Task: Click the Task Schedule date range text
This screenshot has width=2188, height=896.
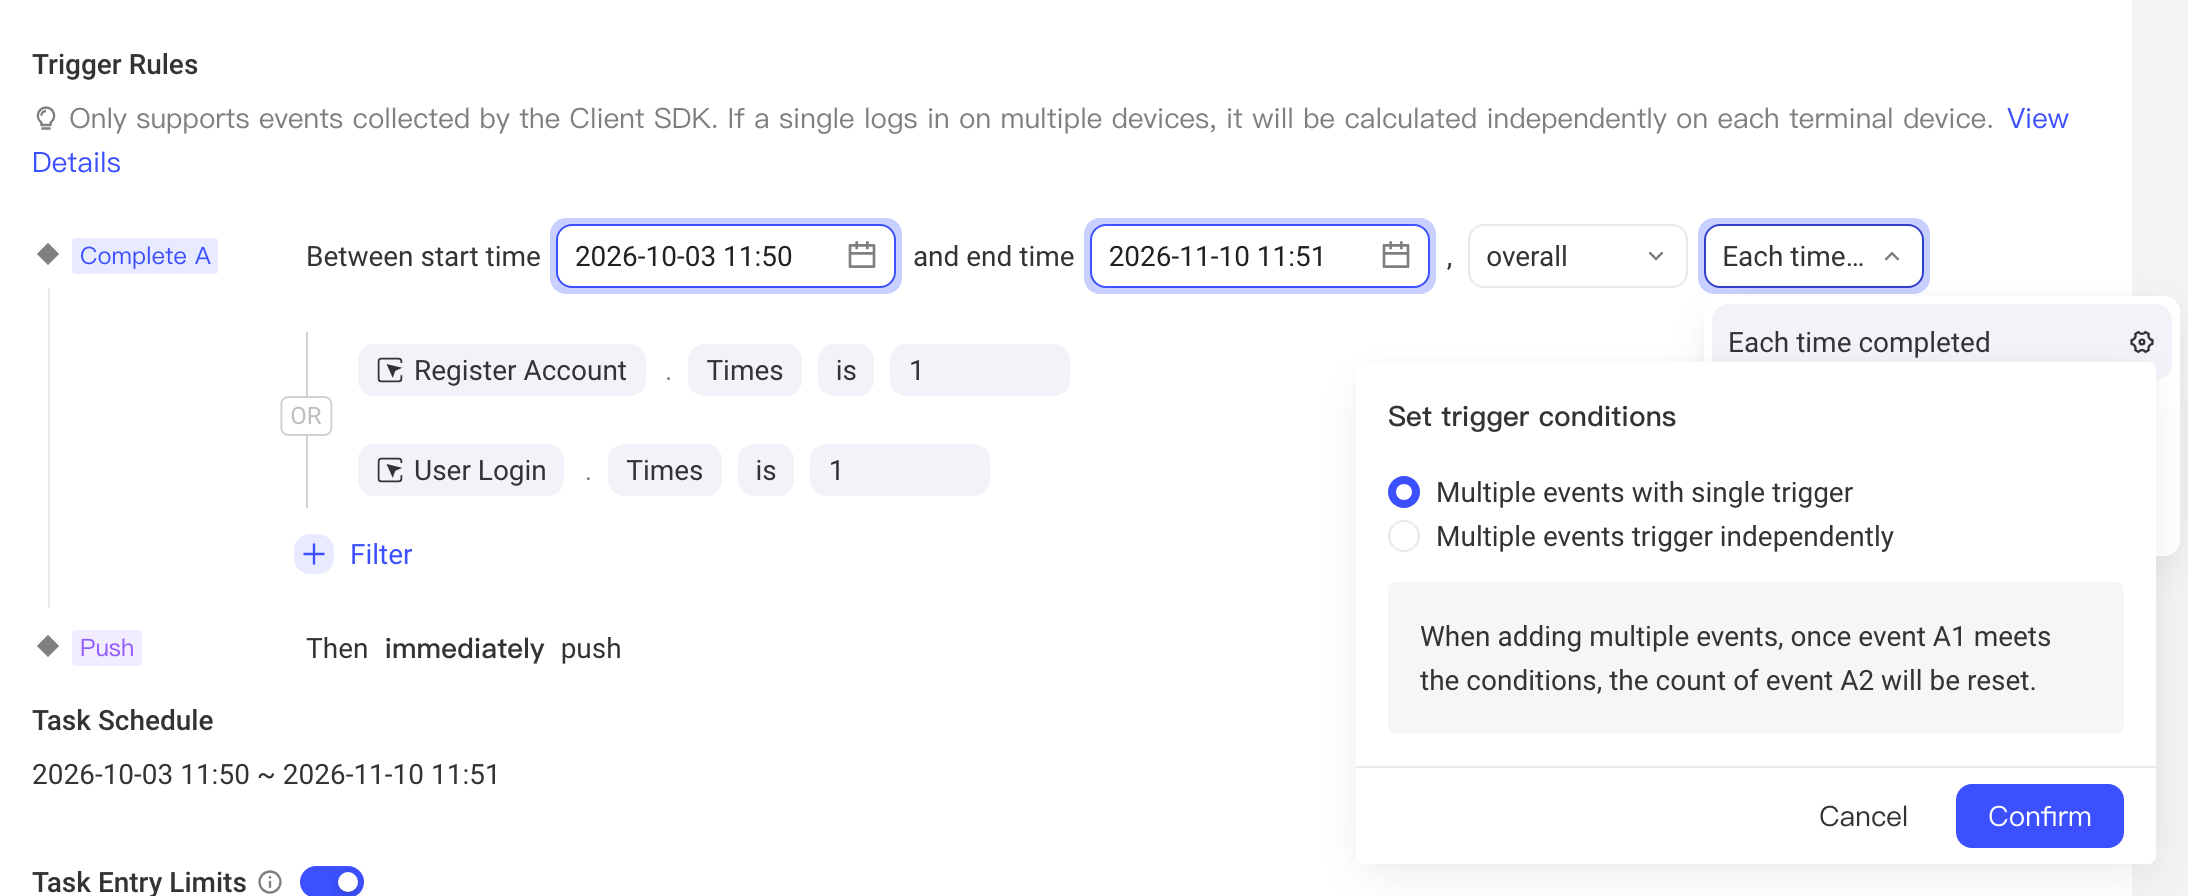Action: point(265,774)
